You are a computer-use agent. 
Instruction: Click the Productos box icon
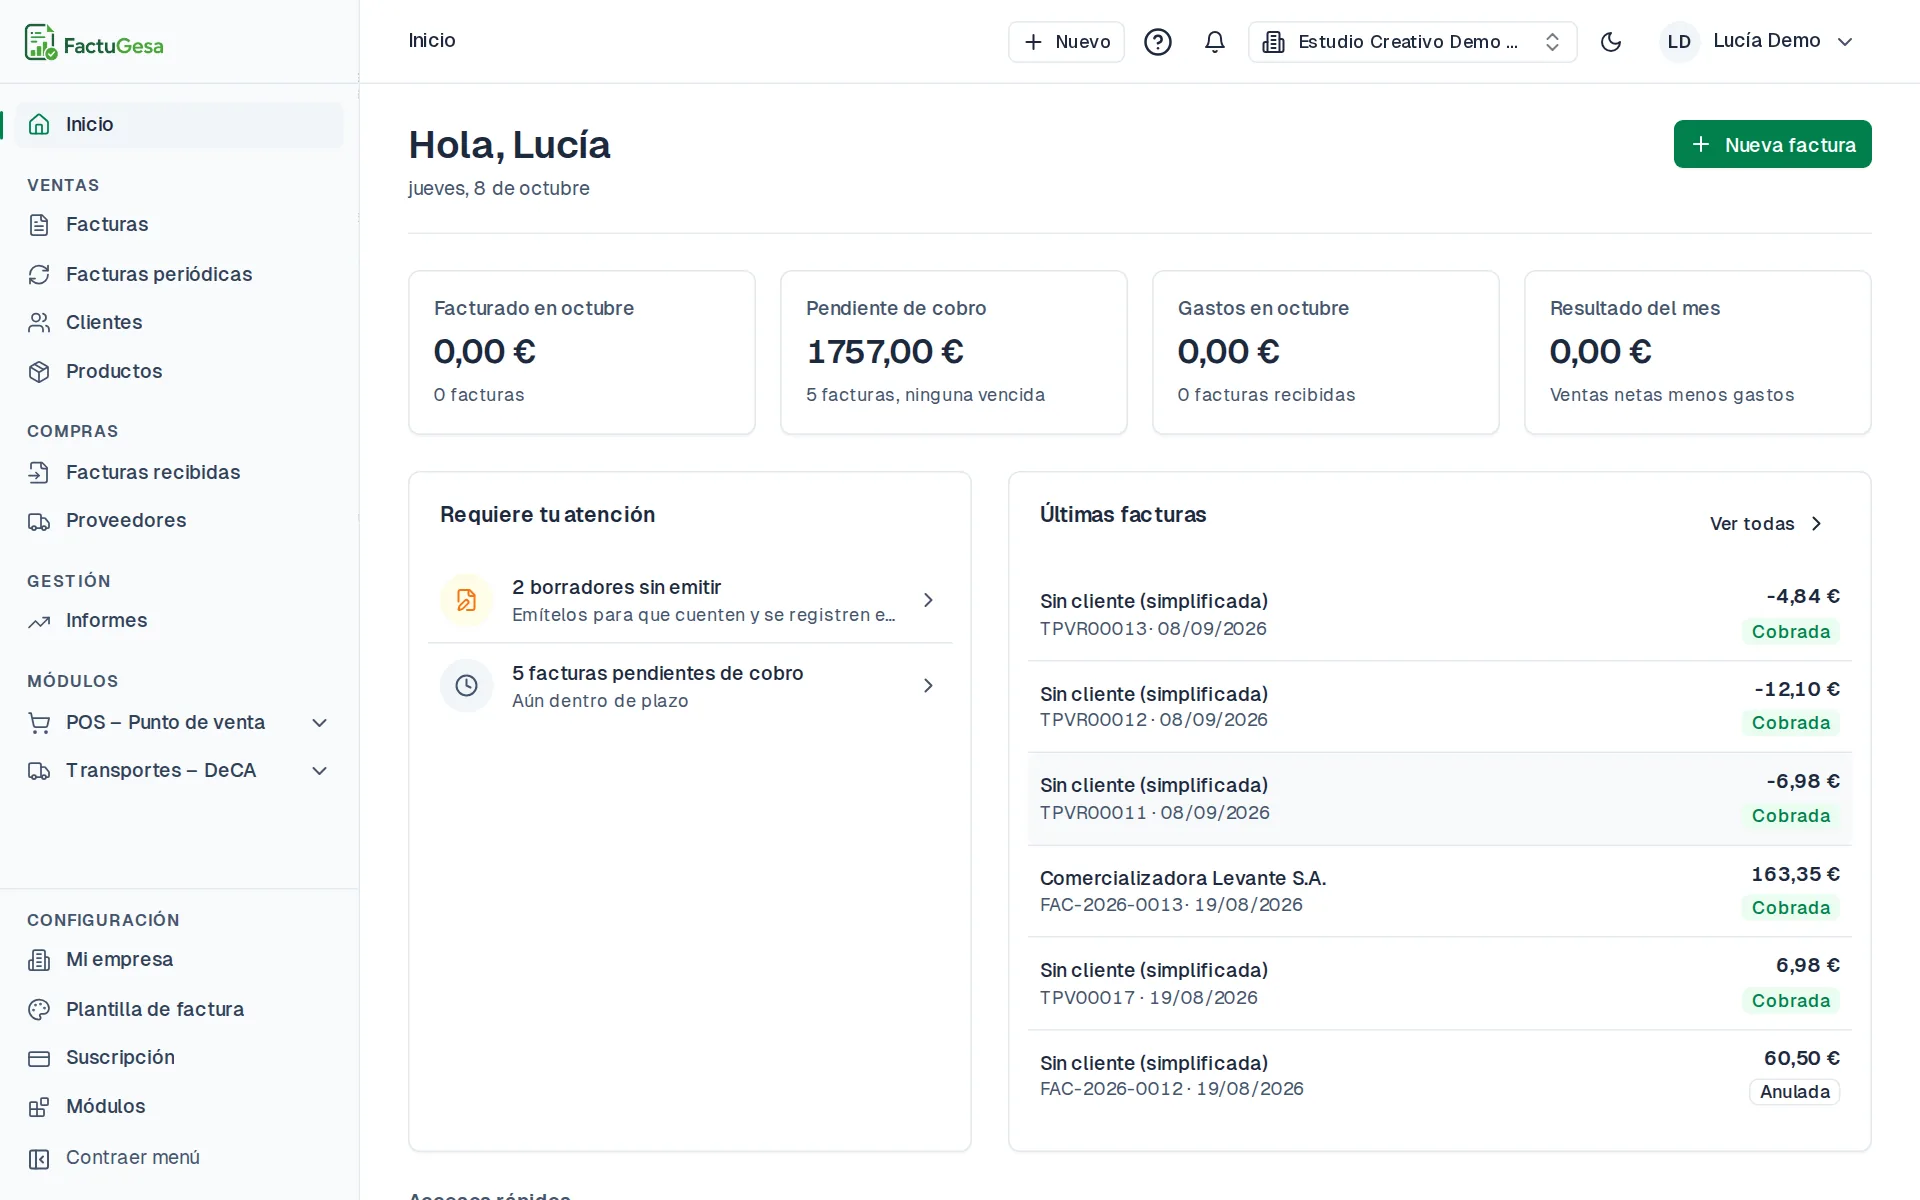pos(39,371)
